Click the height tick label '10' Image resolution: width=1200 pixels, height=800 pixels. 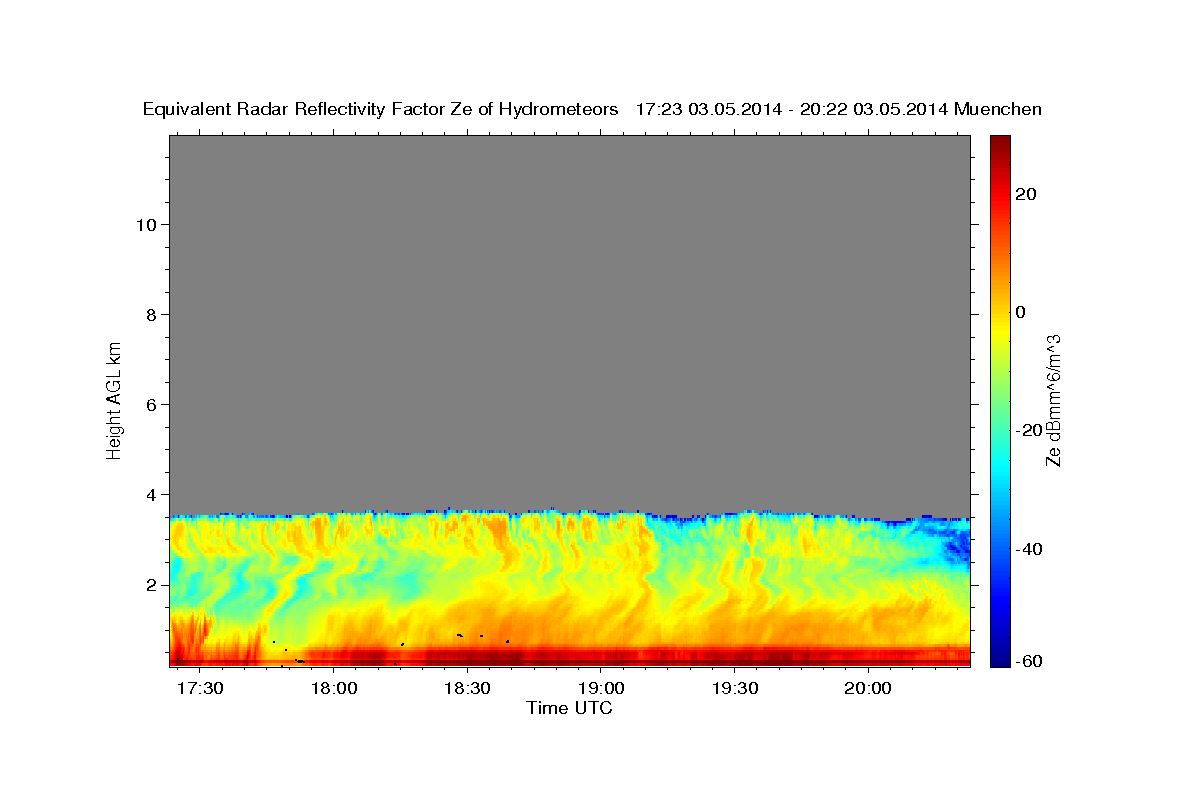click(146, 224)
